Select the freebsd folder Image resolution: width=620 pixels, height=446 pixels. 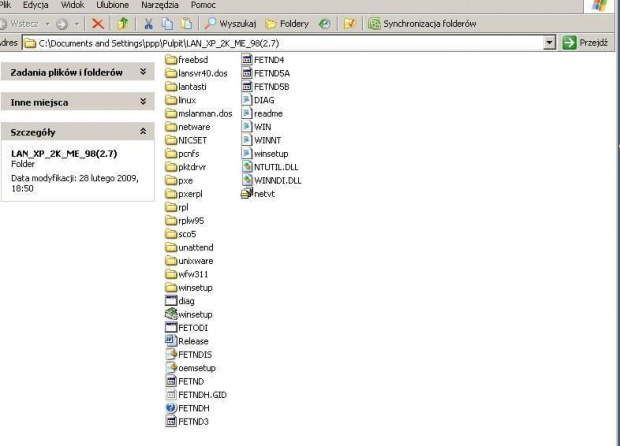tap(187, 60)
